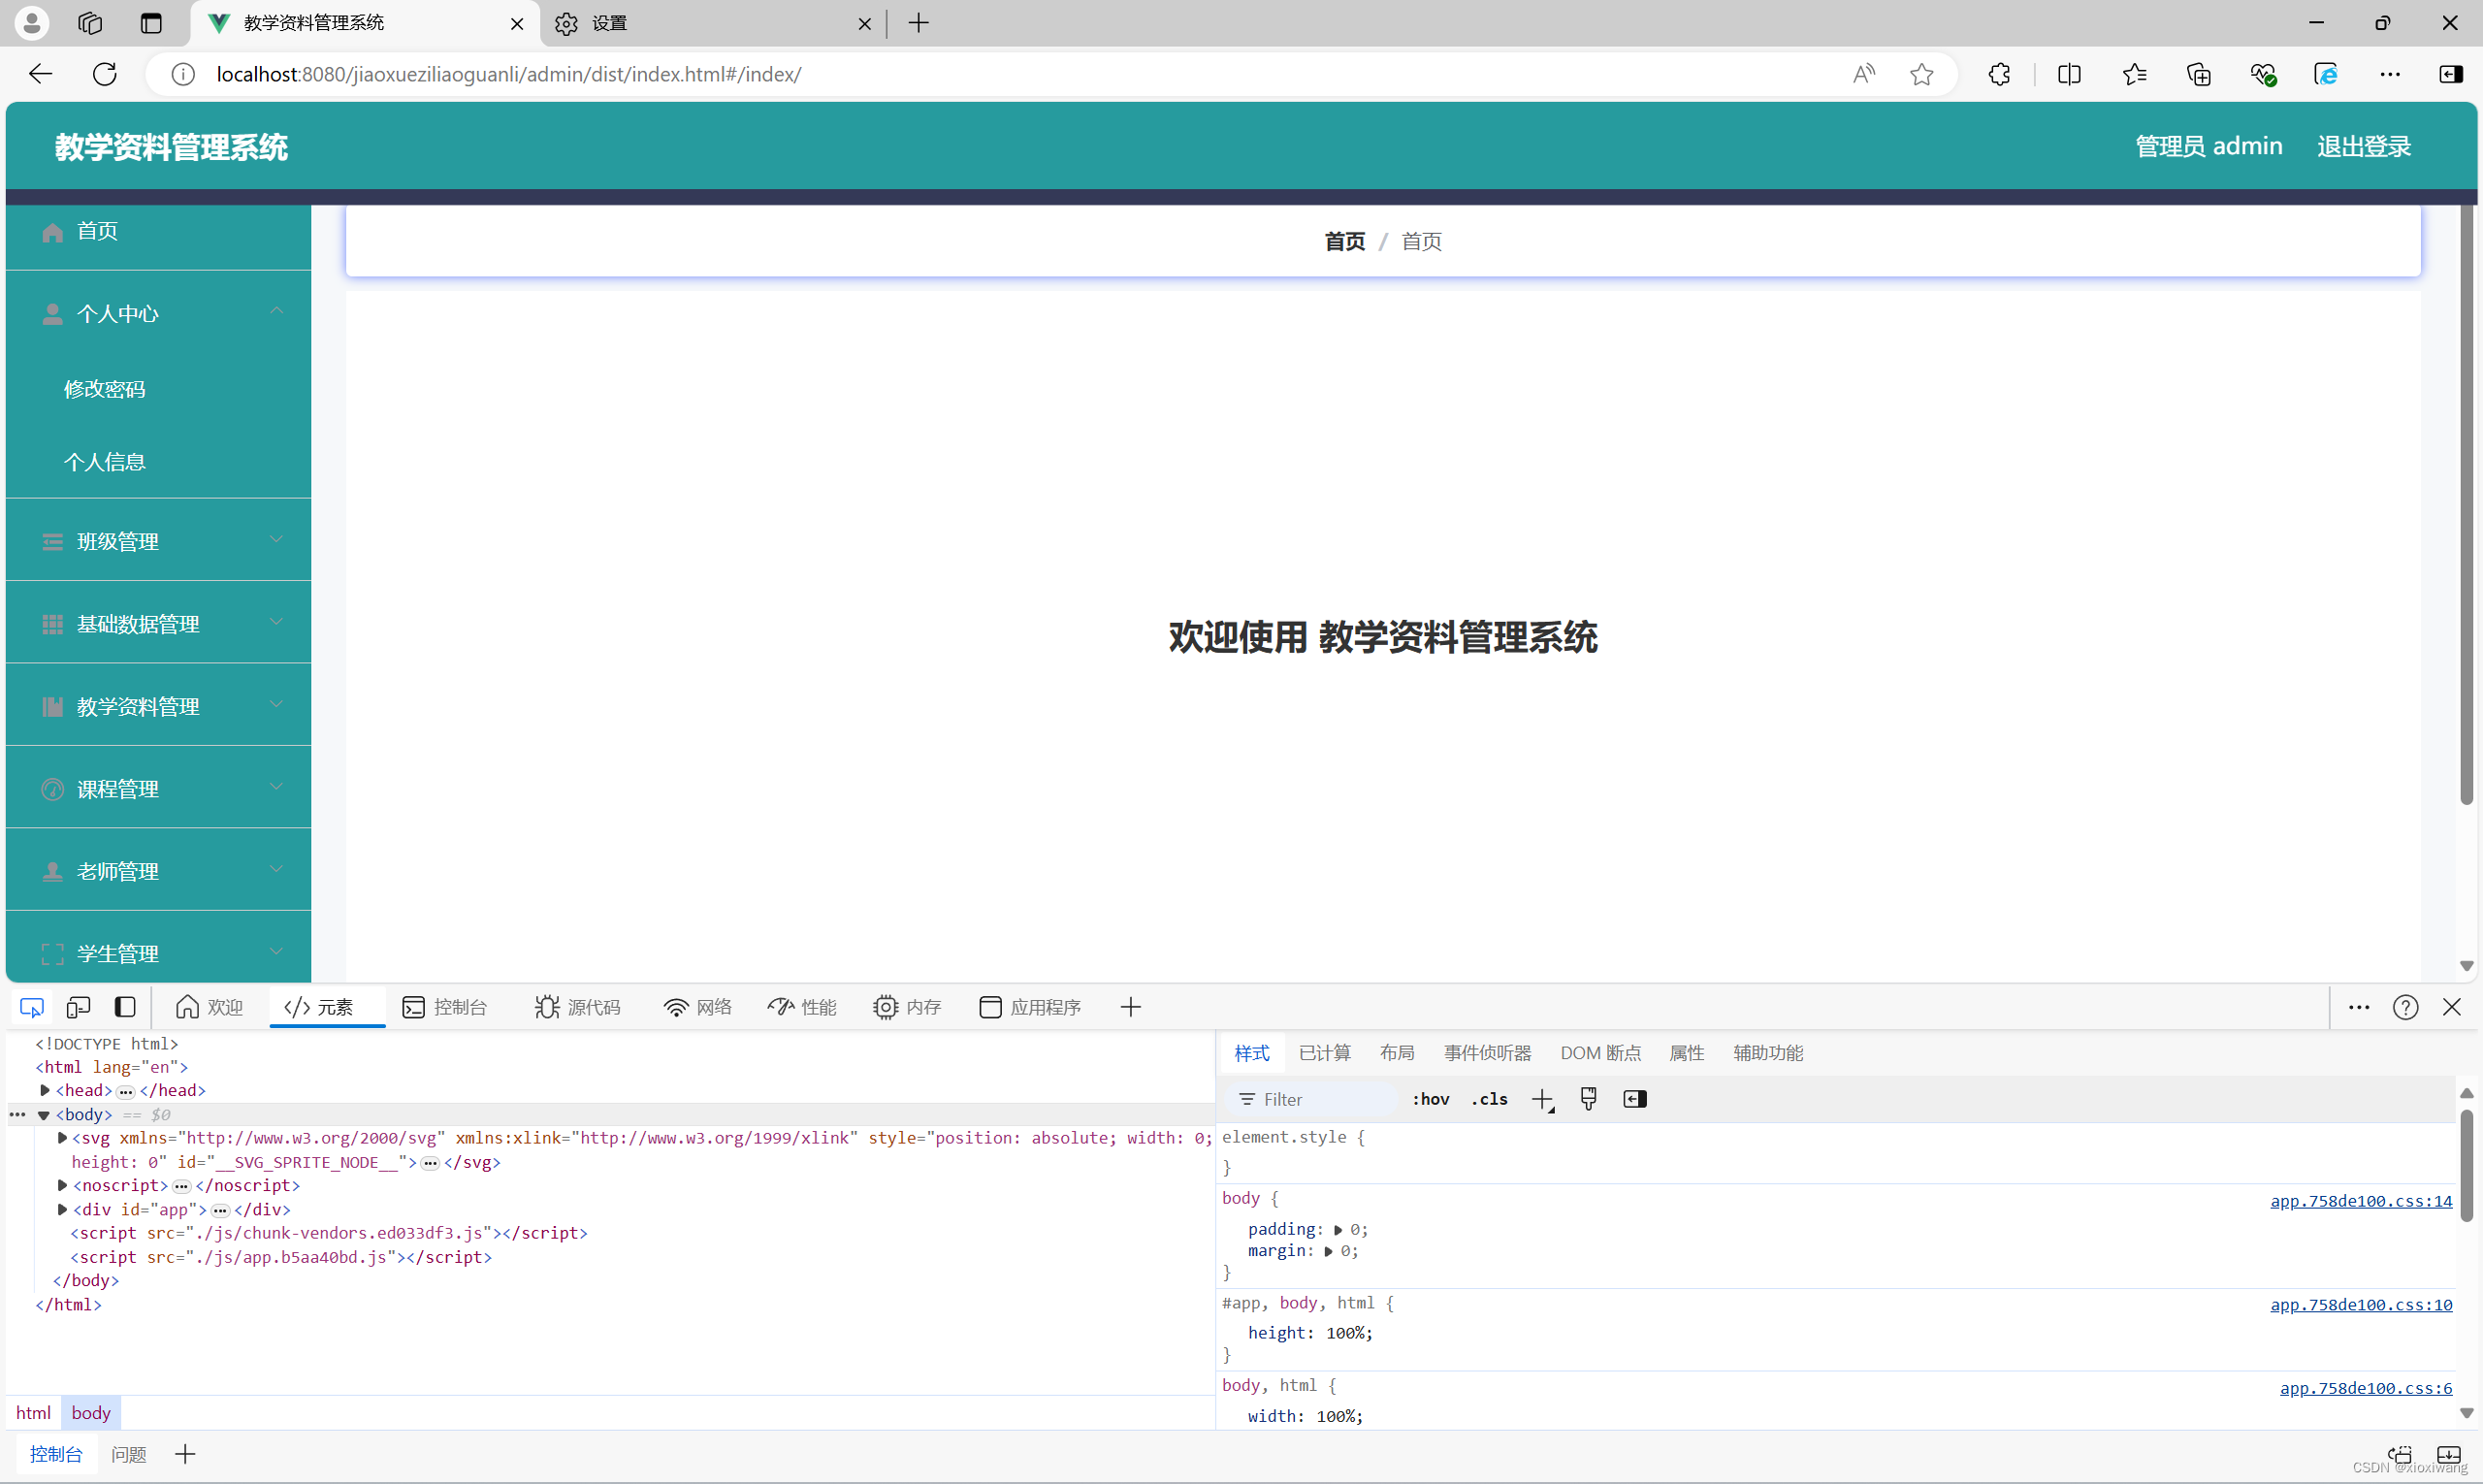Add a new style rule with the + icon
Viewport: 2483px width, 1484px height.
(x=1541, y=1098)
